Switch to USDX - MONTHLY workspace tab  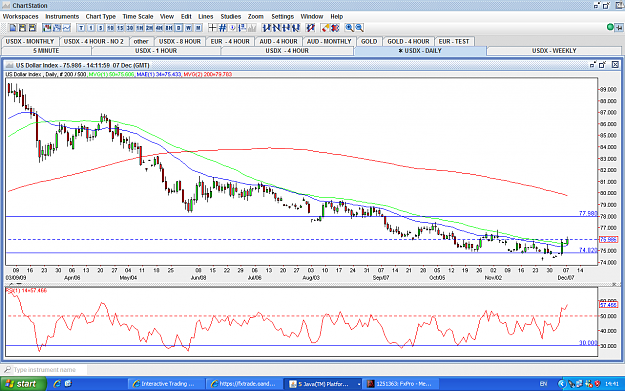click(30, 41)
